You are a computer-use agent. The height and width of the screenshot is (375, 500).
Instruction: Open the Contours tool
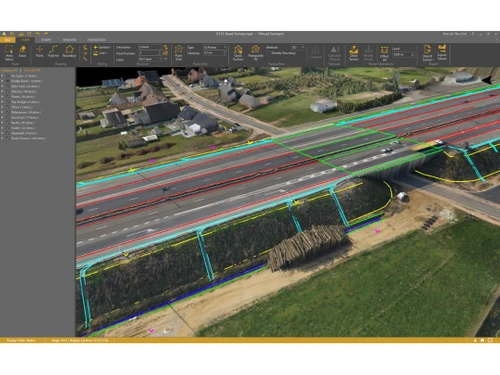(x=315, y=53)
